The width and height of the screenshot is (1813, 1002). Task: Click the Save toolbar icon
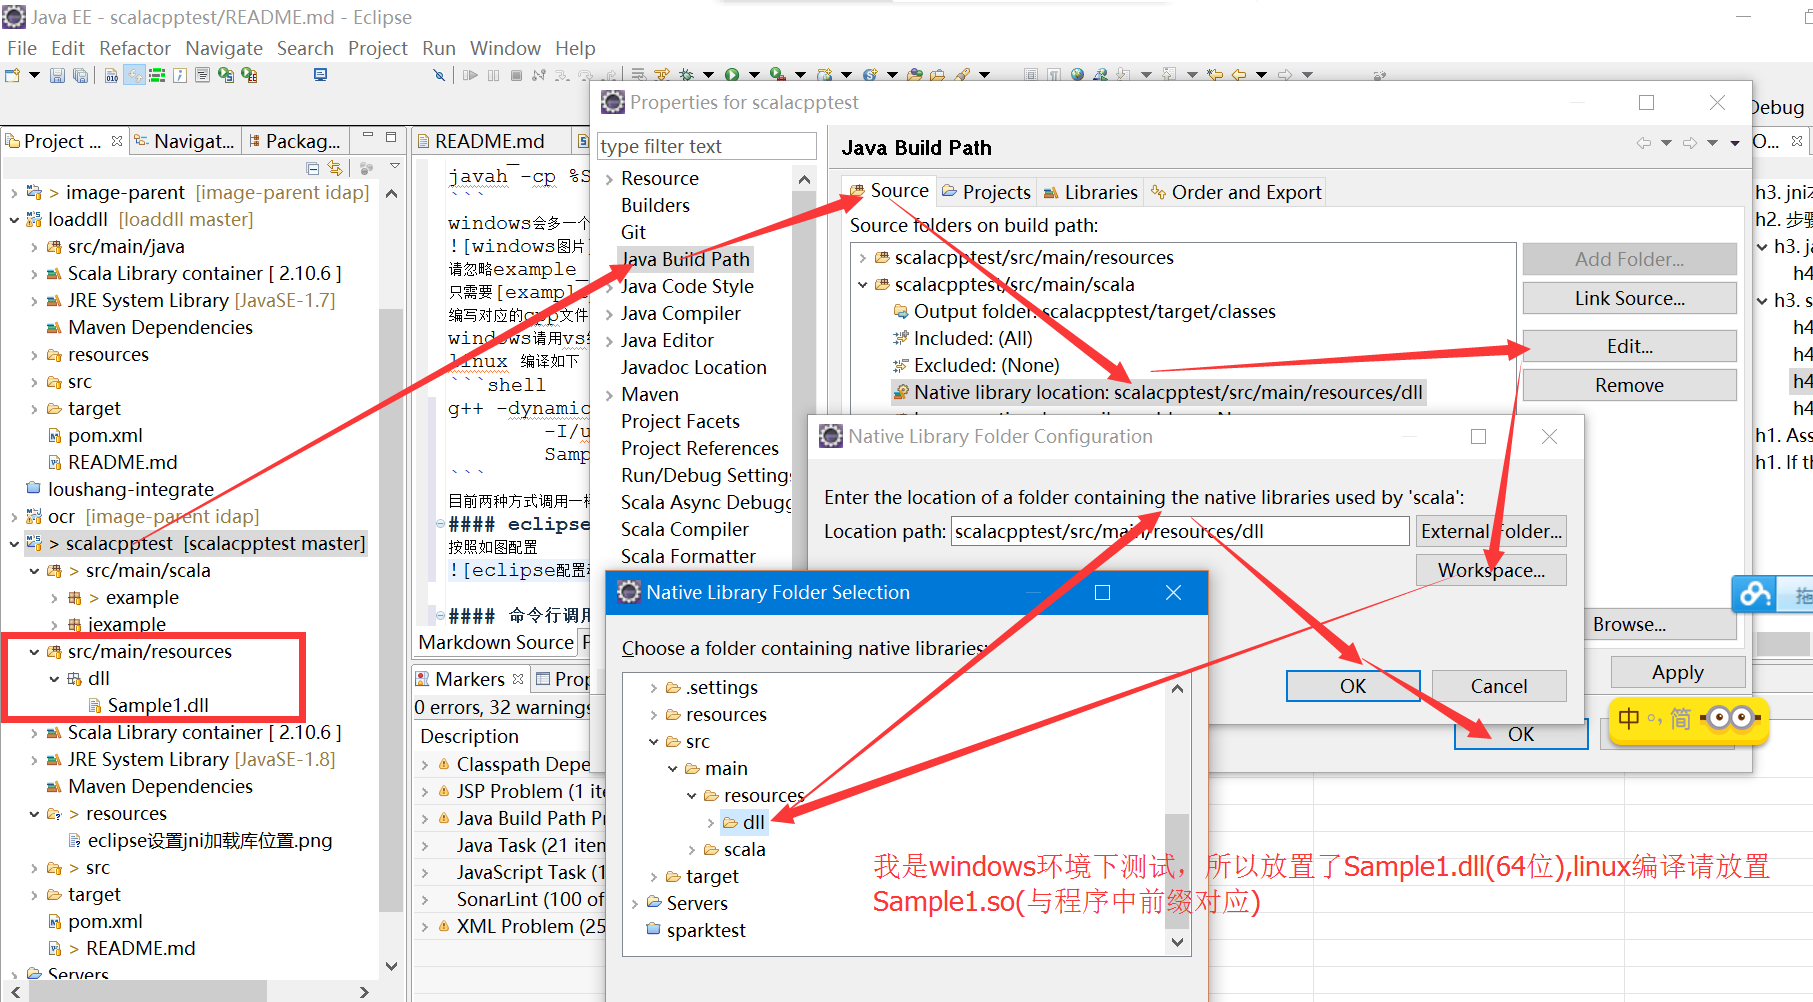[x=57, y=75]
